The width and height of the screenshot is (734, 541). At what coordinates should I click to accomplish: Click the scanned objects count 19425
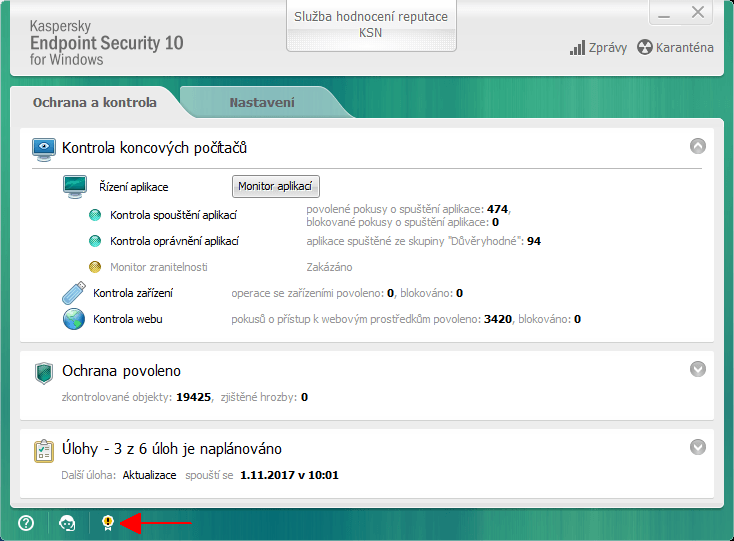(x=193, y=397)
